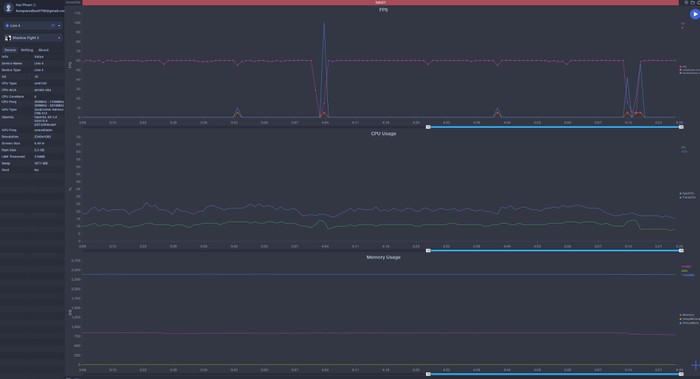Screen dimensions: 700x379
Task: Click the blue plus icon to add a chart
Action: (695, 366)
